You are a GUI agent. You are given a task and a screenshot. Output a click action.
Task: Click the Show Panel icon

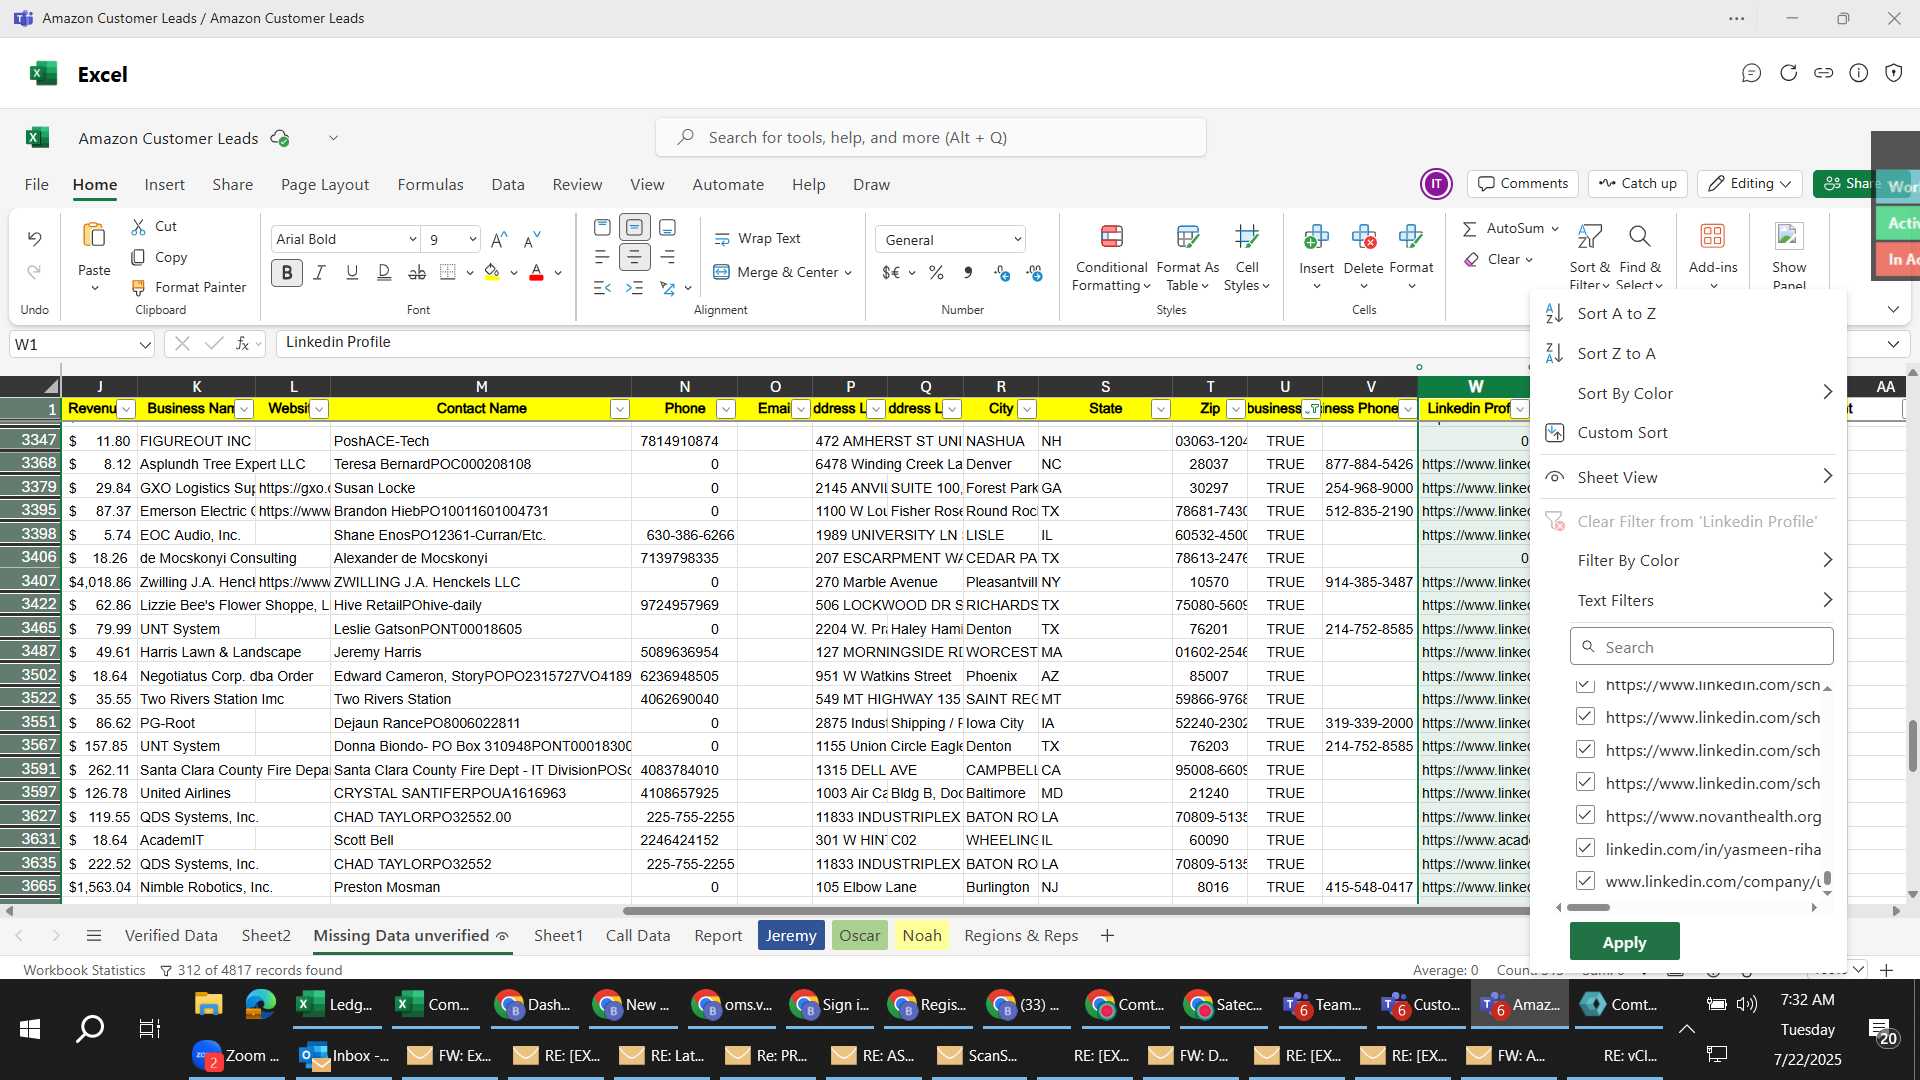point(1788,236)
